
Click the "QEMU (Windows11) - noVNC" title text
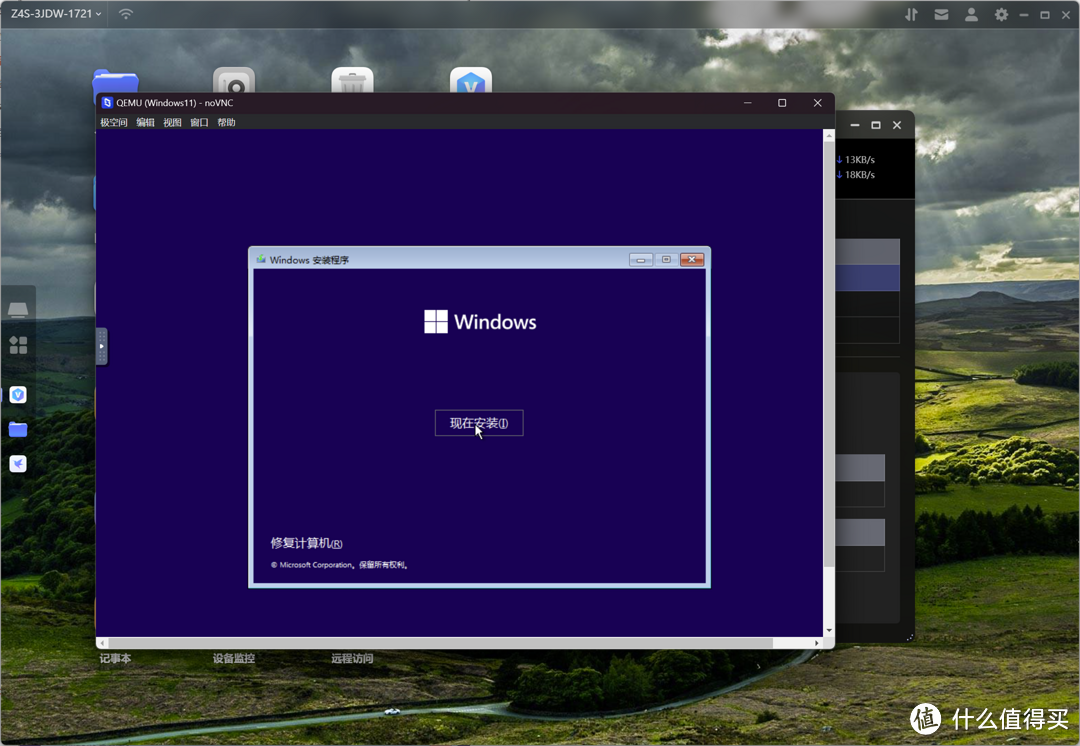point(175,103)
